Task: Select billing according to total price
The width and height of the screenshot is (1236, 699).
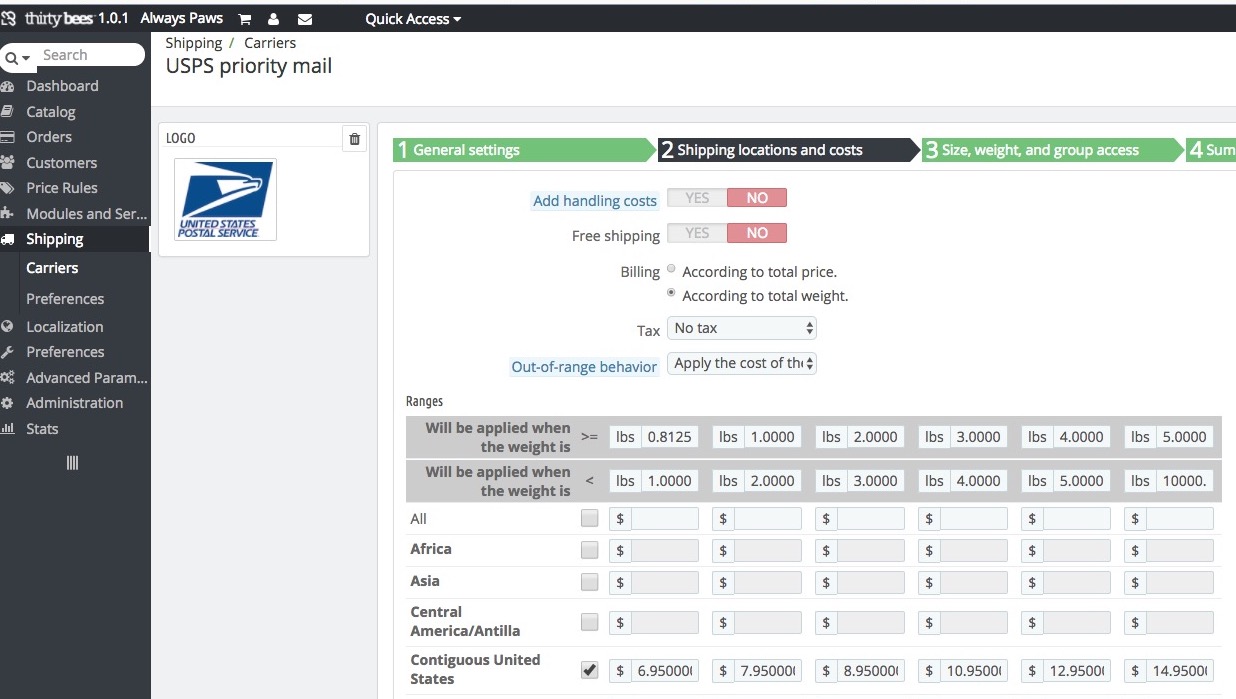Action: pos(671,270)
